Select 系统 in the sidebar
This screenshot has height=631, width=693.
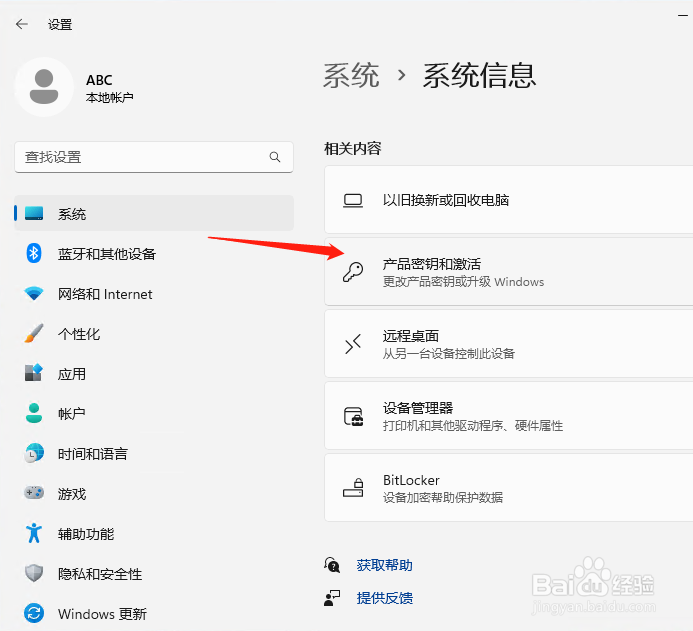pos(154,213)
